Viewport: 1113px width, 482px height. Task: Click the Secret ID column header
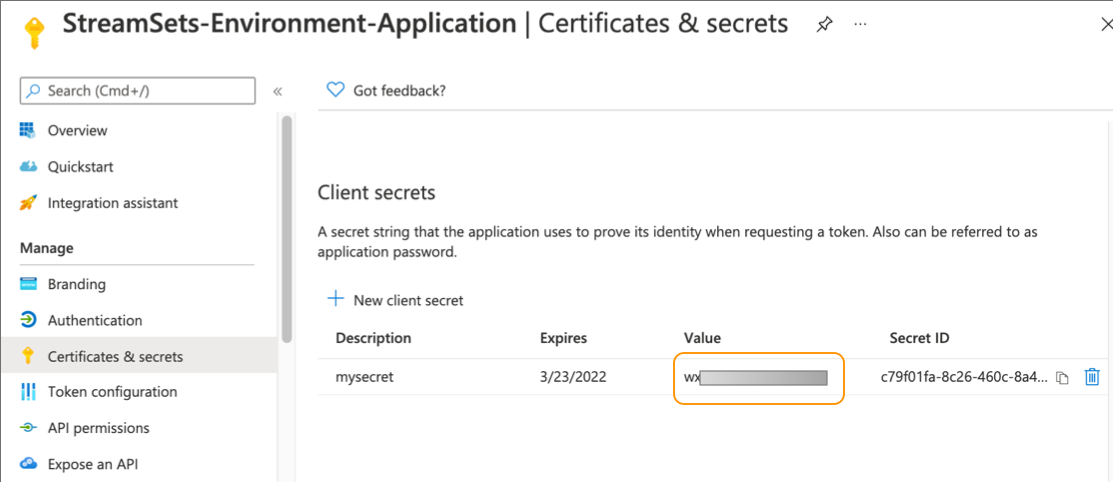coord(919,339)
